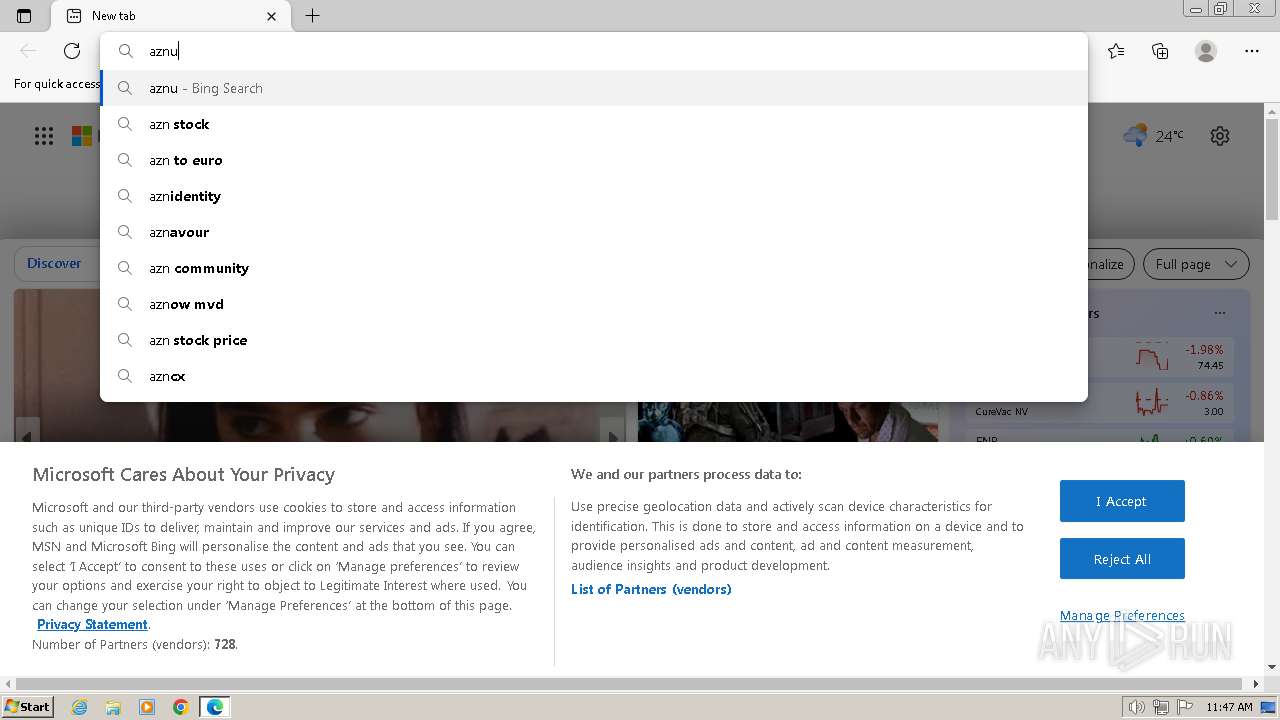Choose the 'aznex' suggestion
Image resolution: width=1280 pixels, height=720 pixels.
[x=594, y=376]
